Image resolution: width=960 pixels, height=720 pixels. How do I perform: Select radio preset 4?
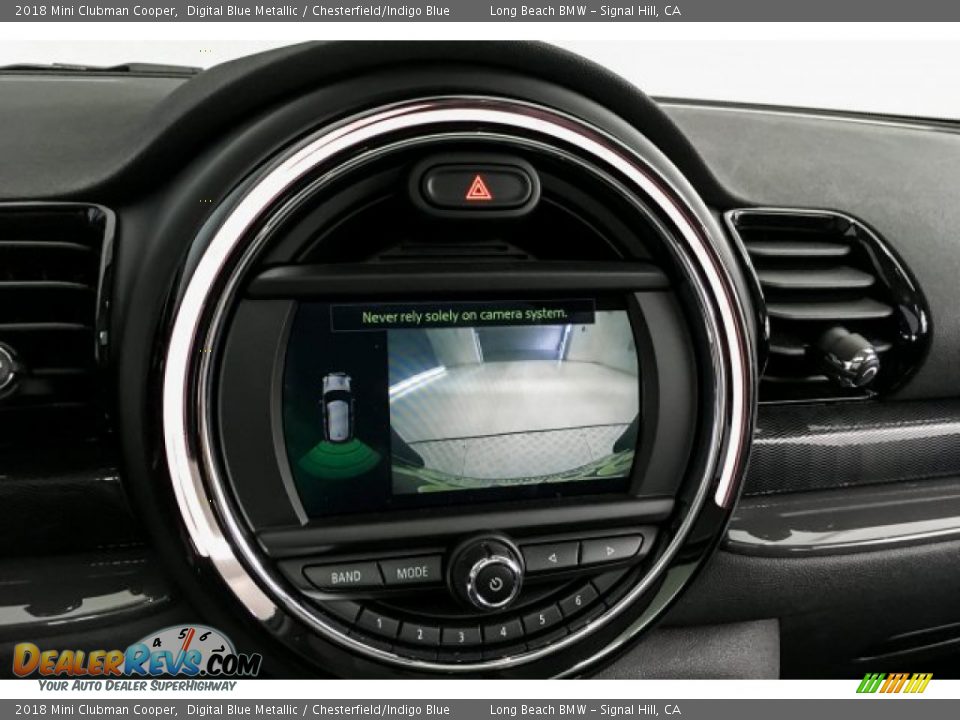coord(502,632)
